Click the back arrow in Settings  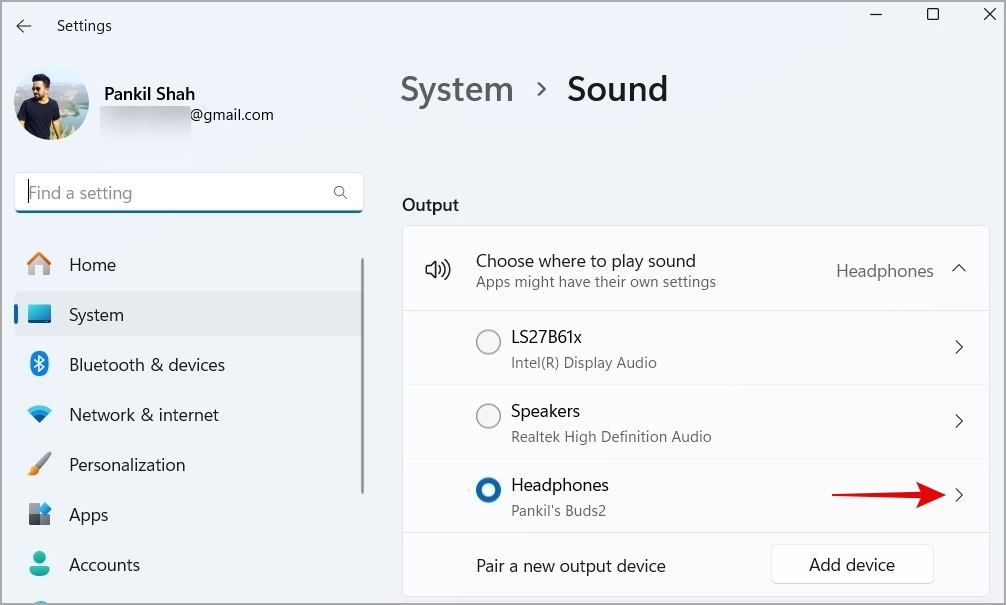(x=24, y=26)
